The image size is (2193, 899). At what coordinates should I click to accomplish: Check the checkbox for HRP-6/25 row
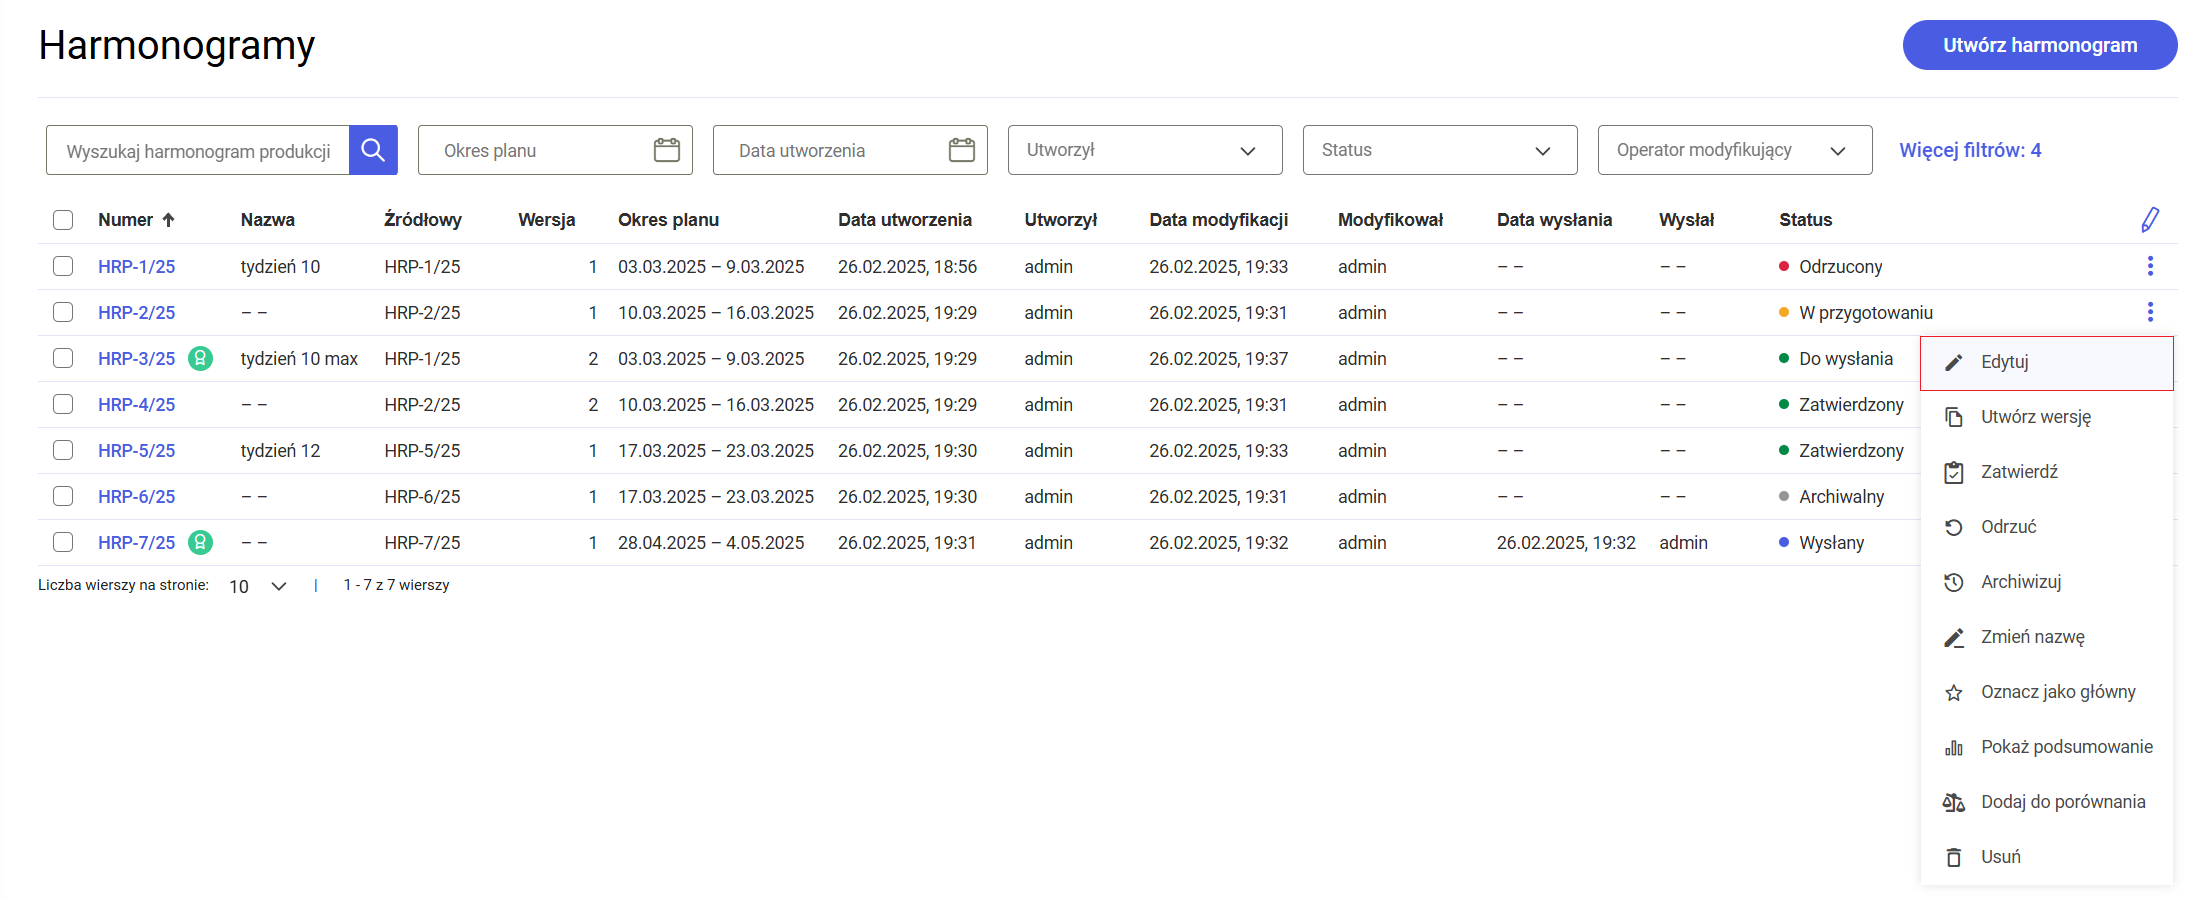point(63,496)
